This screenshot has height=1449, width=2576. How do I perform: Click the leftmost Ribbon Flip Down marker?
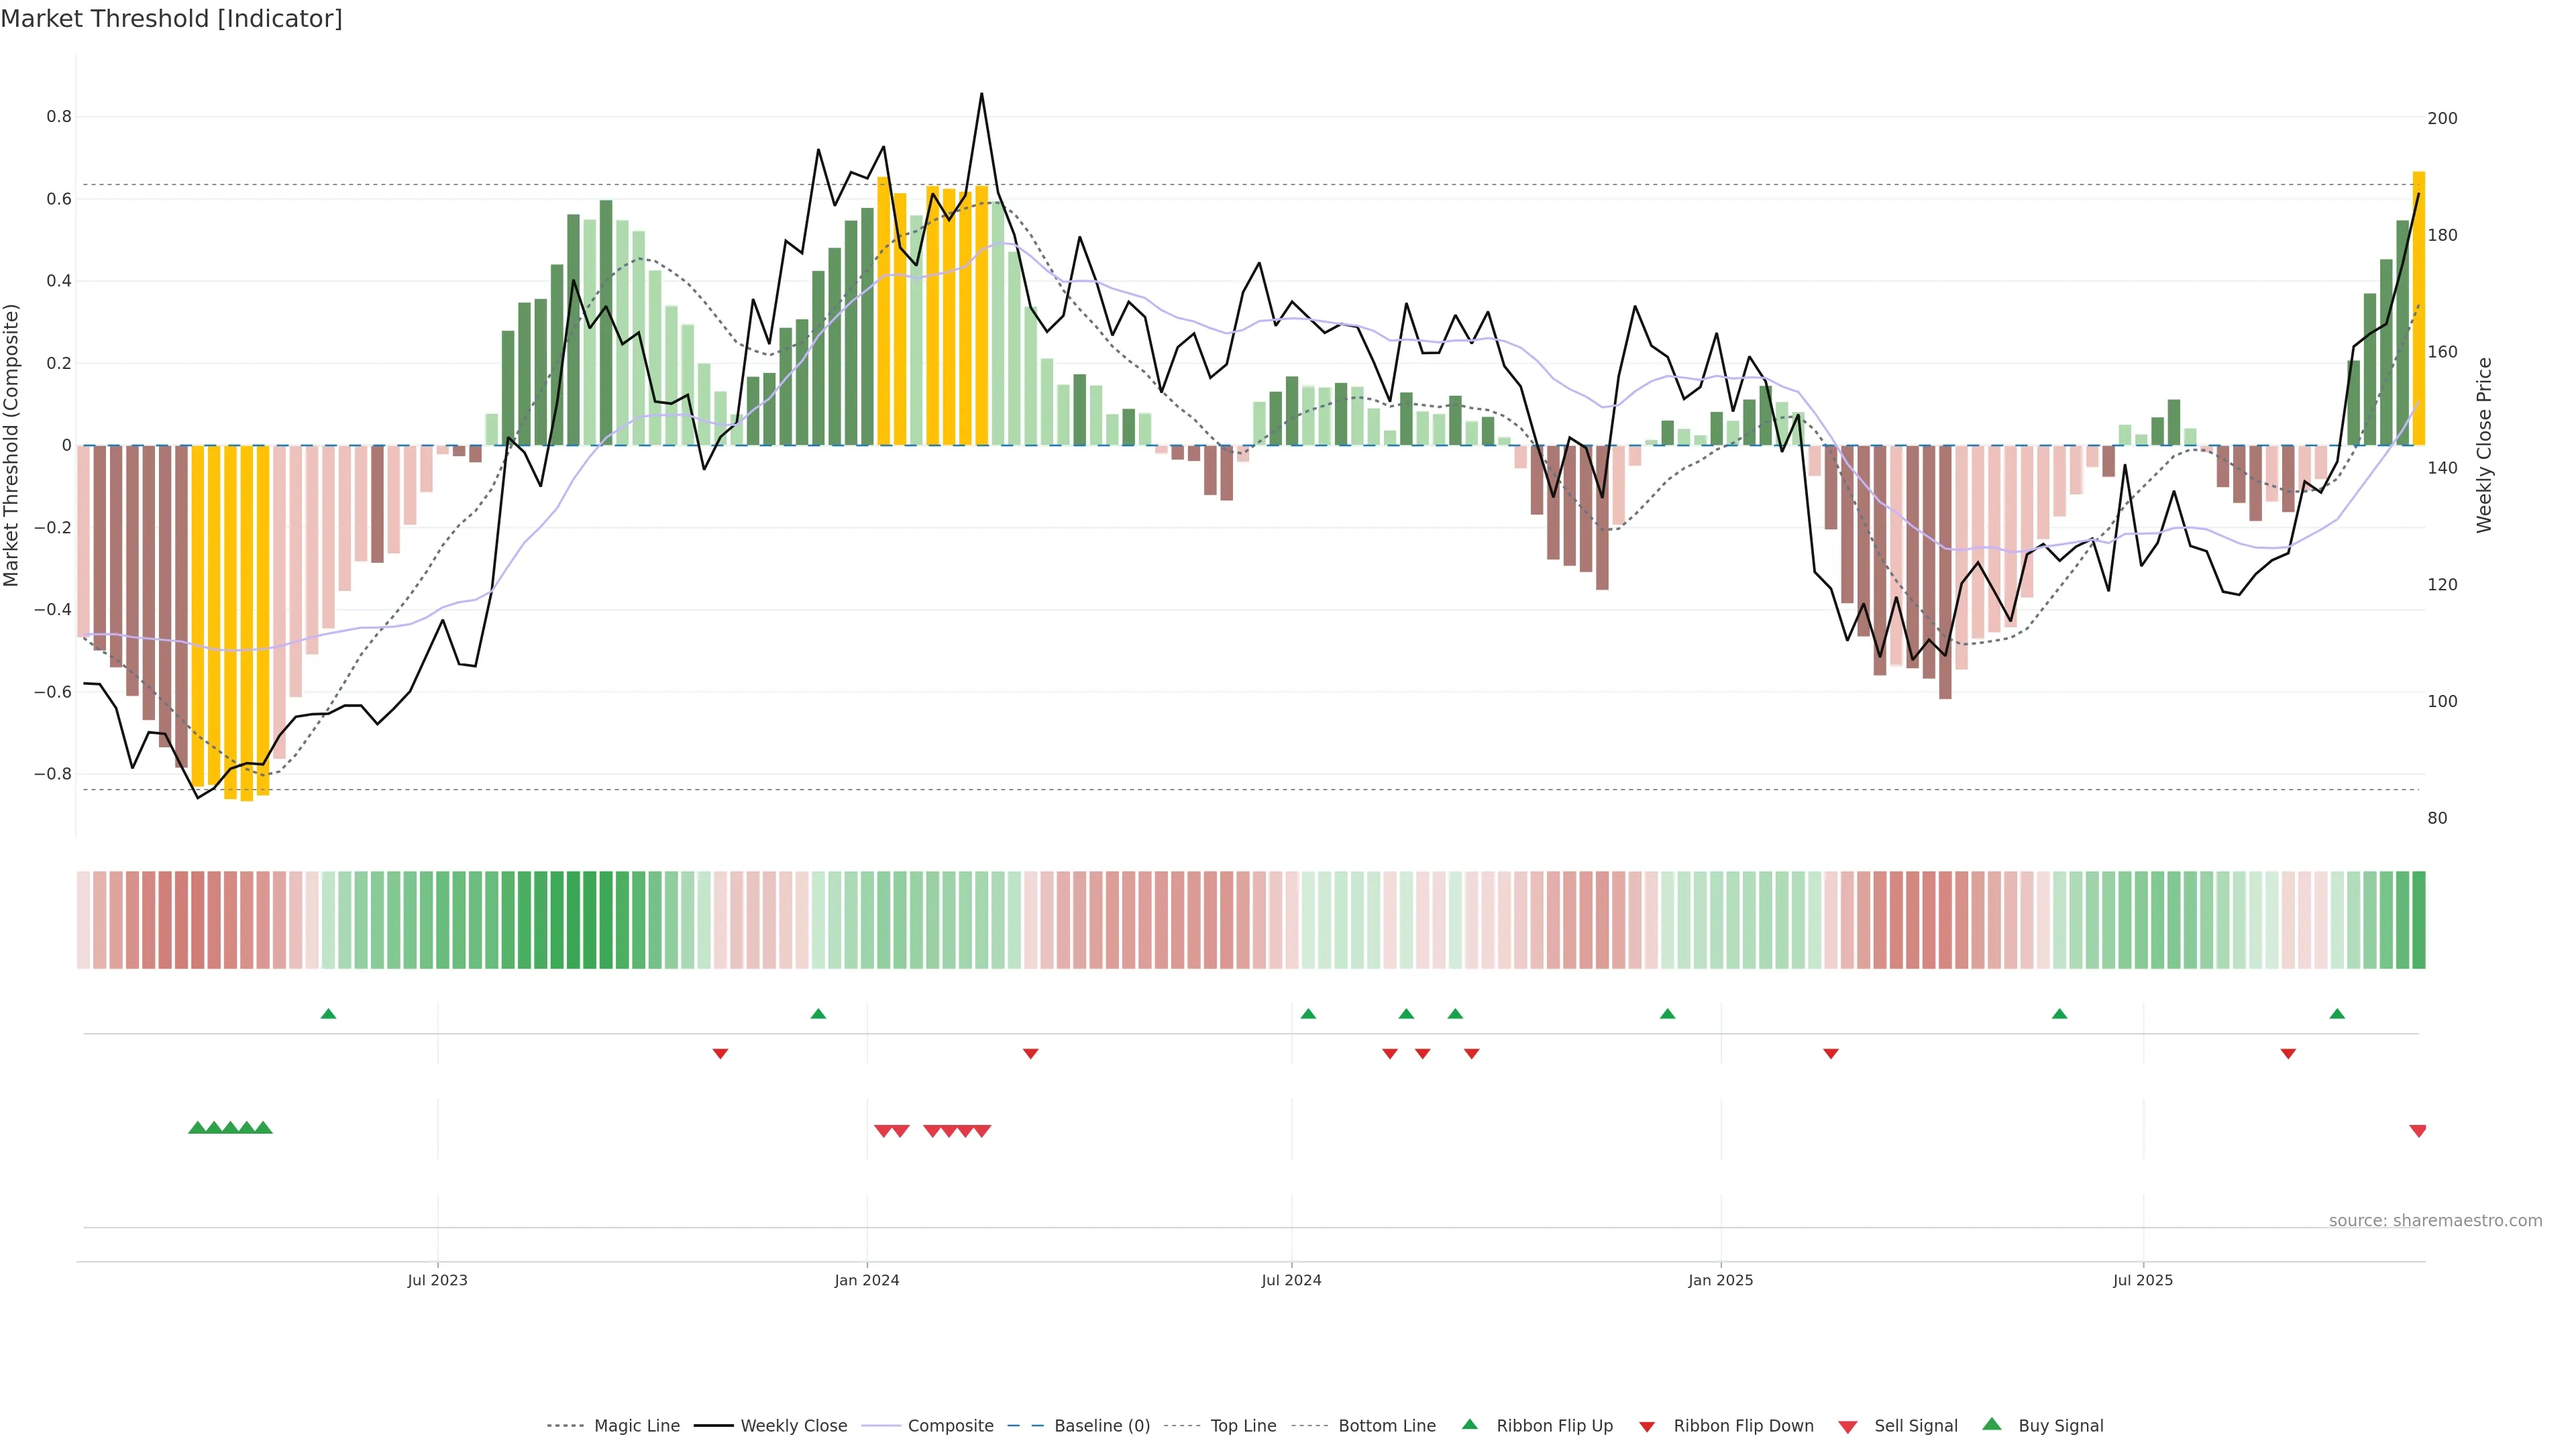point(720,1054)
